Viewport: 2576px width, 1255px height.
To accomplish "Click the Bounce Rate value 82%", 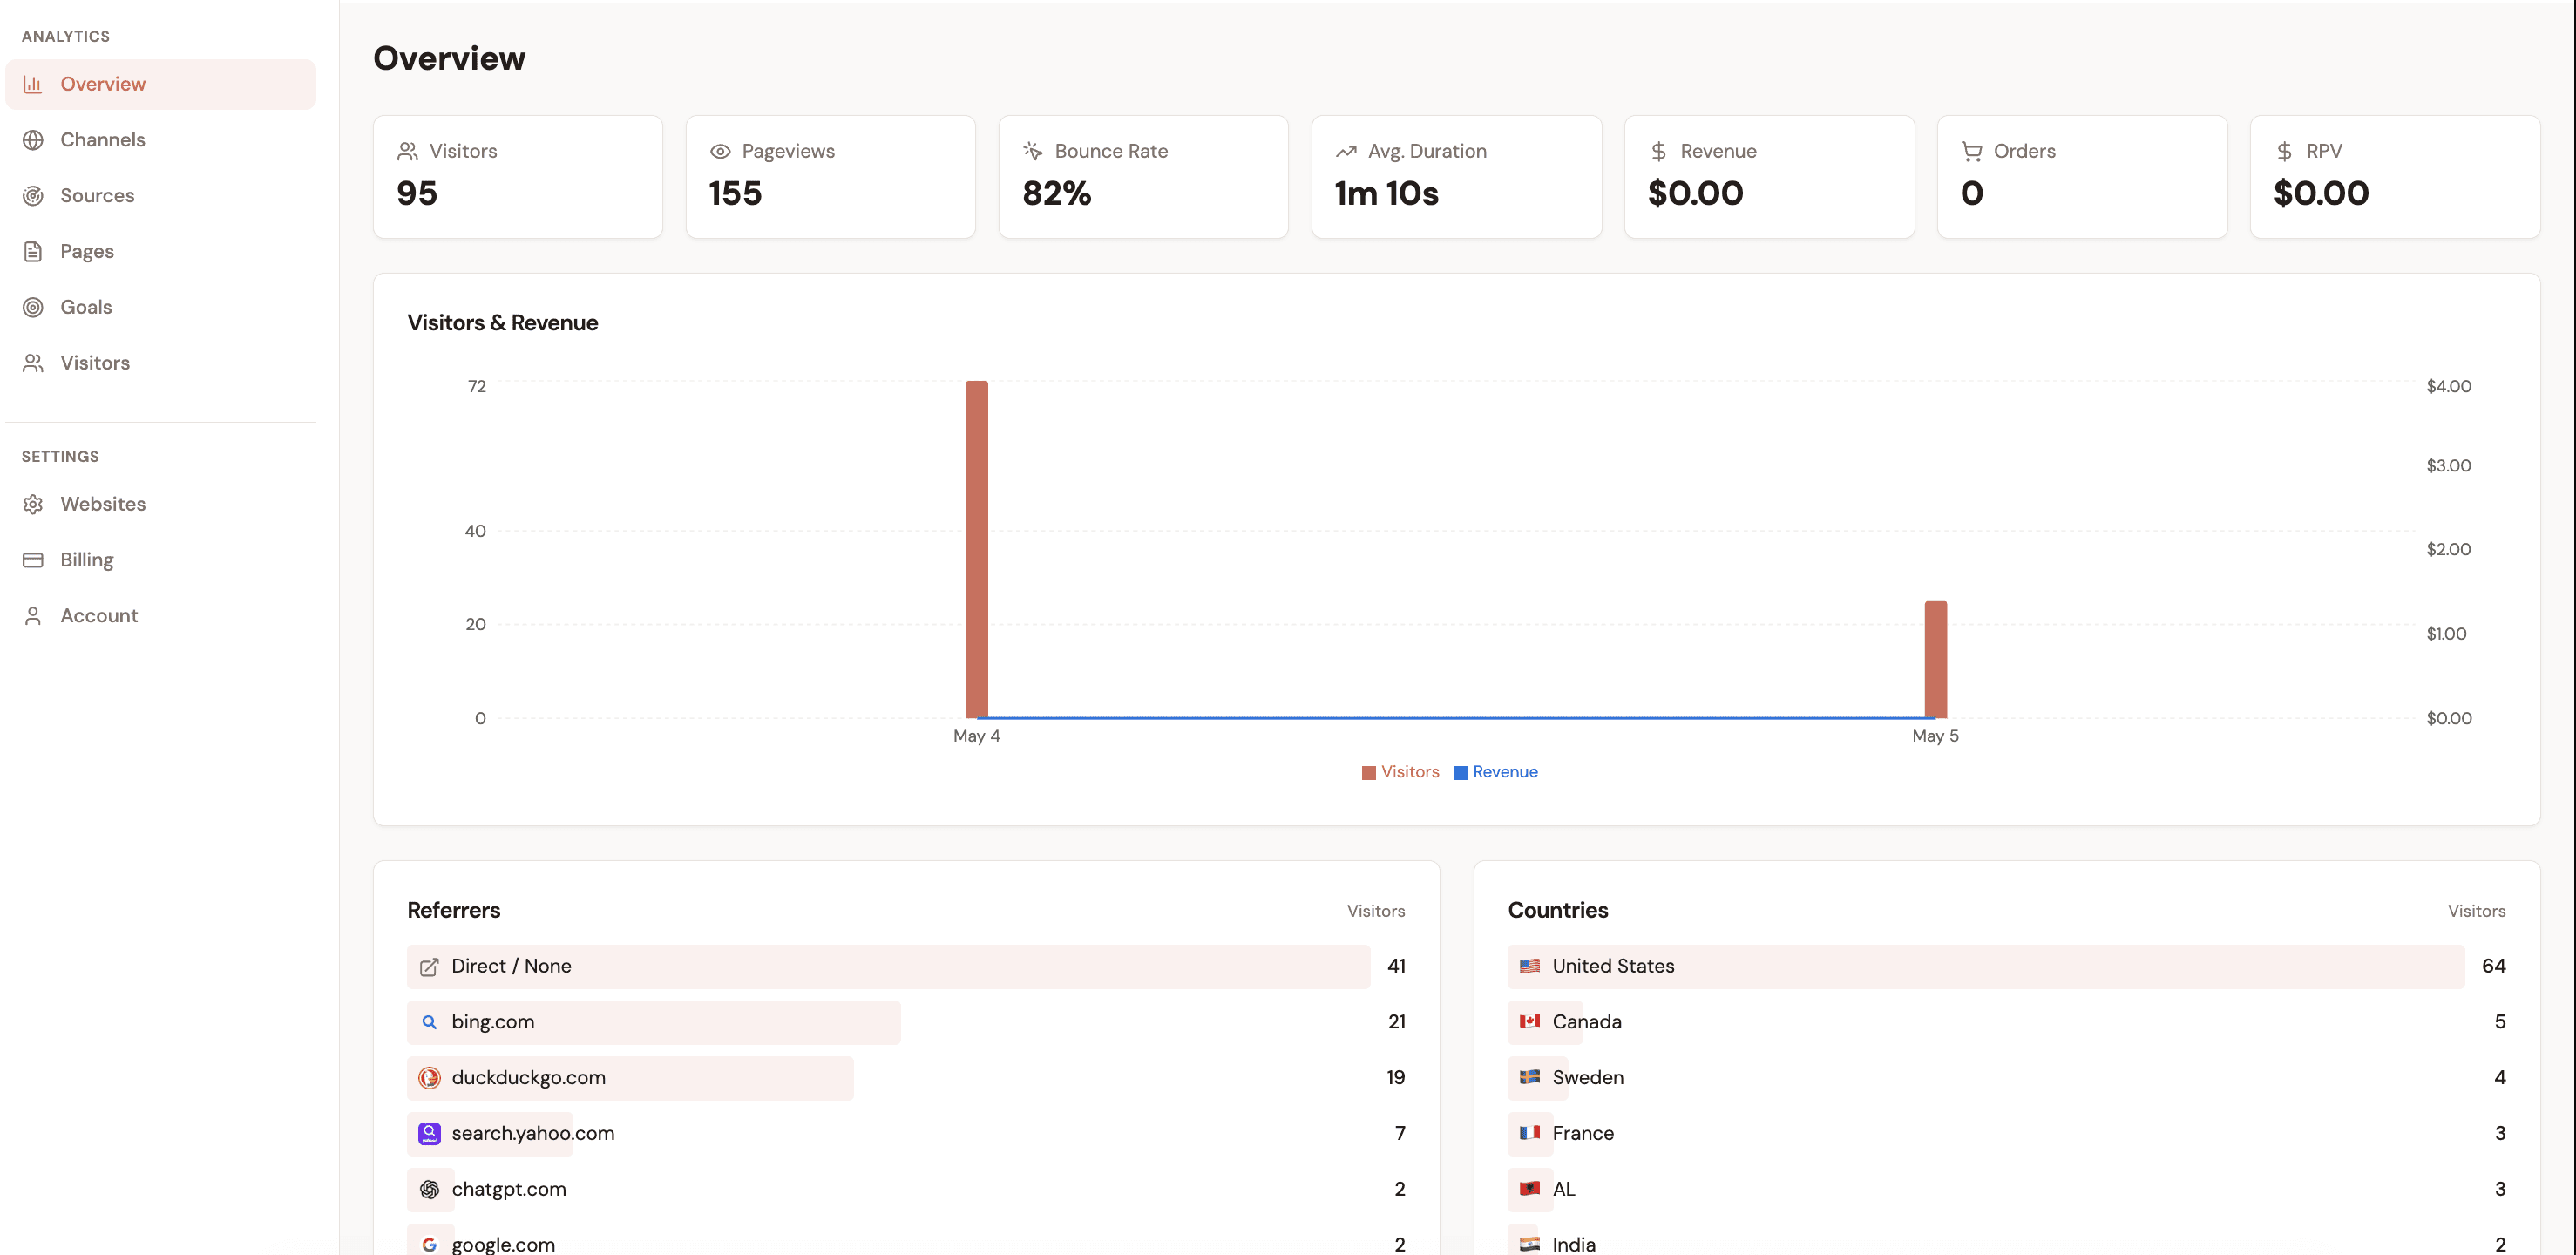I will (x=1057, y=193).
